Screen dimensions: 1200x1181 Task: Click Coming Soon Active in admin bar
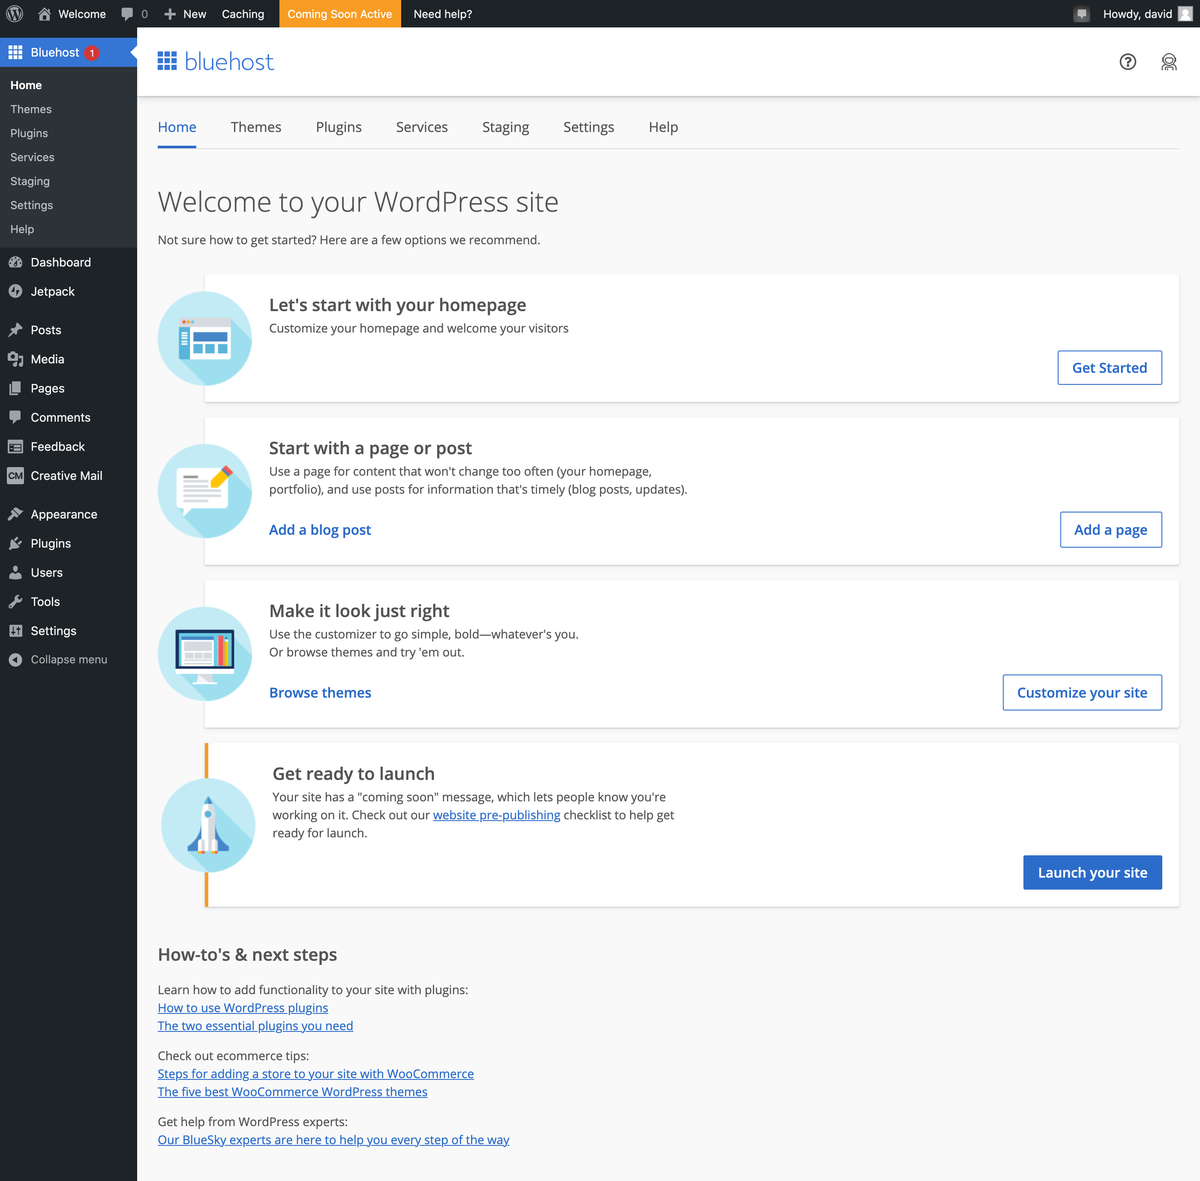point(340,14)
